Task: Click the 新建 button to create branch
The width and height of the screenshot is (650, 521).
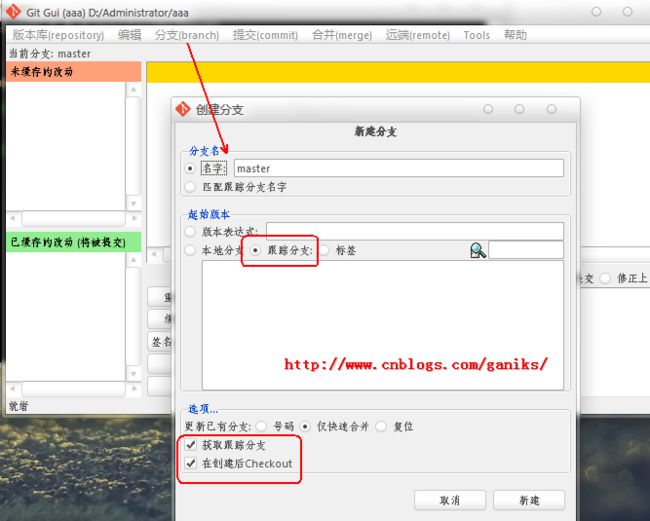Action: [529, 500]
